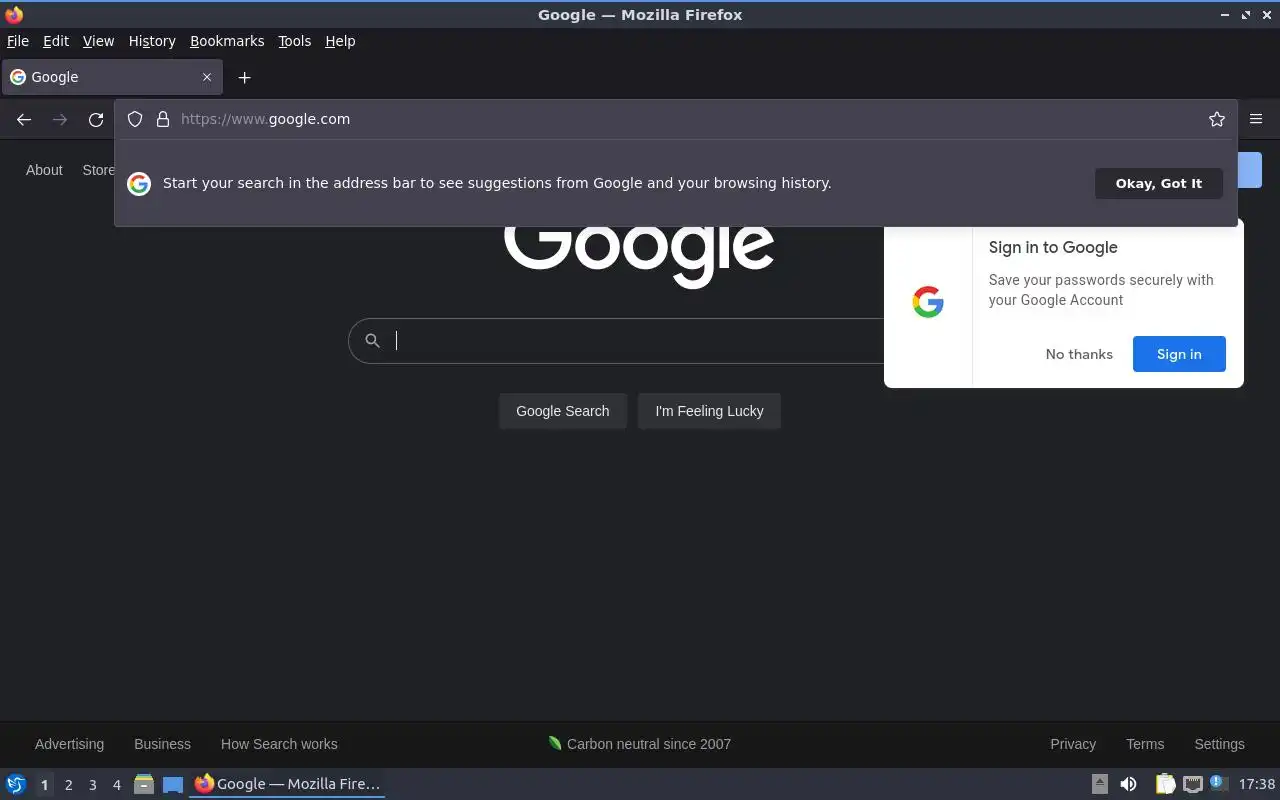The height and width of the screenshot is (800, 1280).
Task: Bookmark this page with the star icon
Action: (x=1217, y=119)
